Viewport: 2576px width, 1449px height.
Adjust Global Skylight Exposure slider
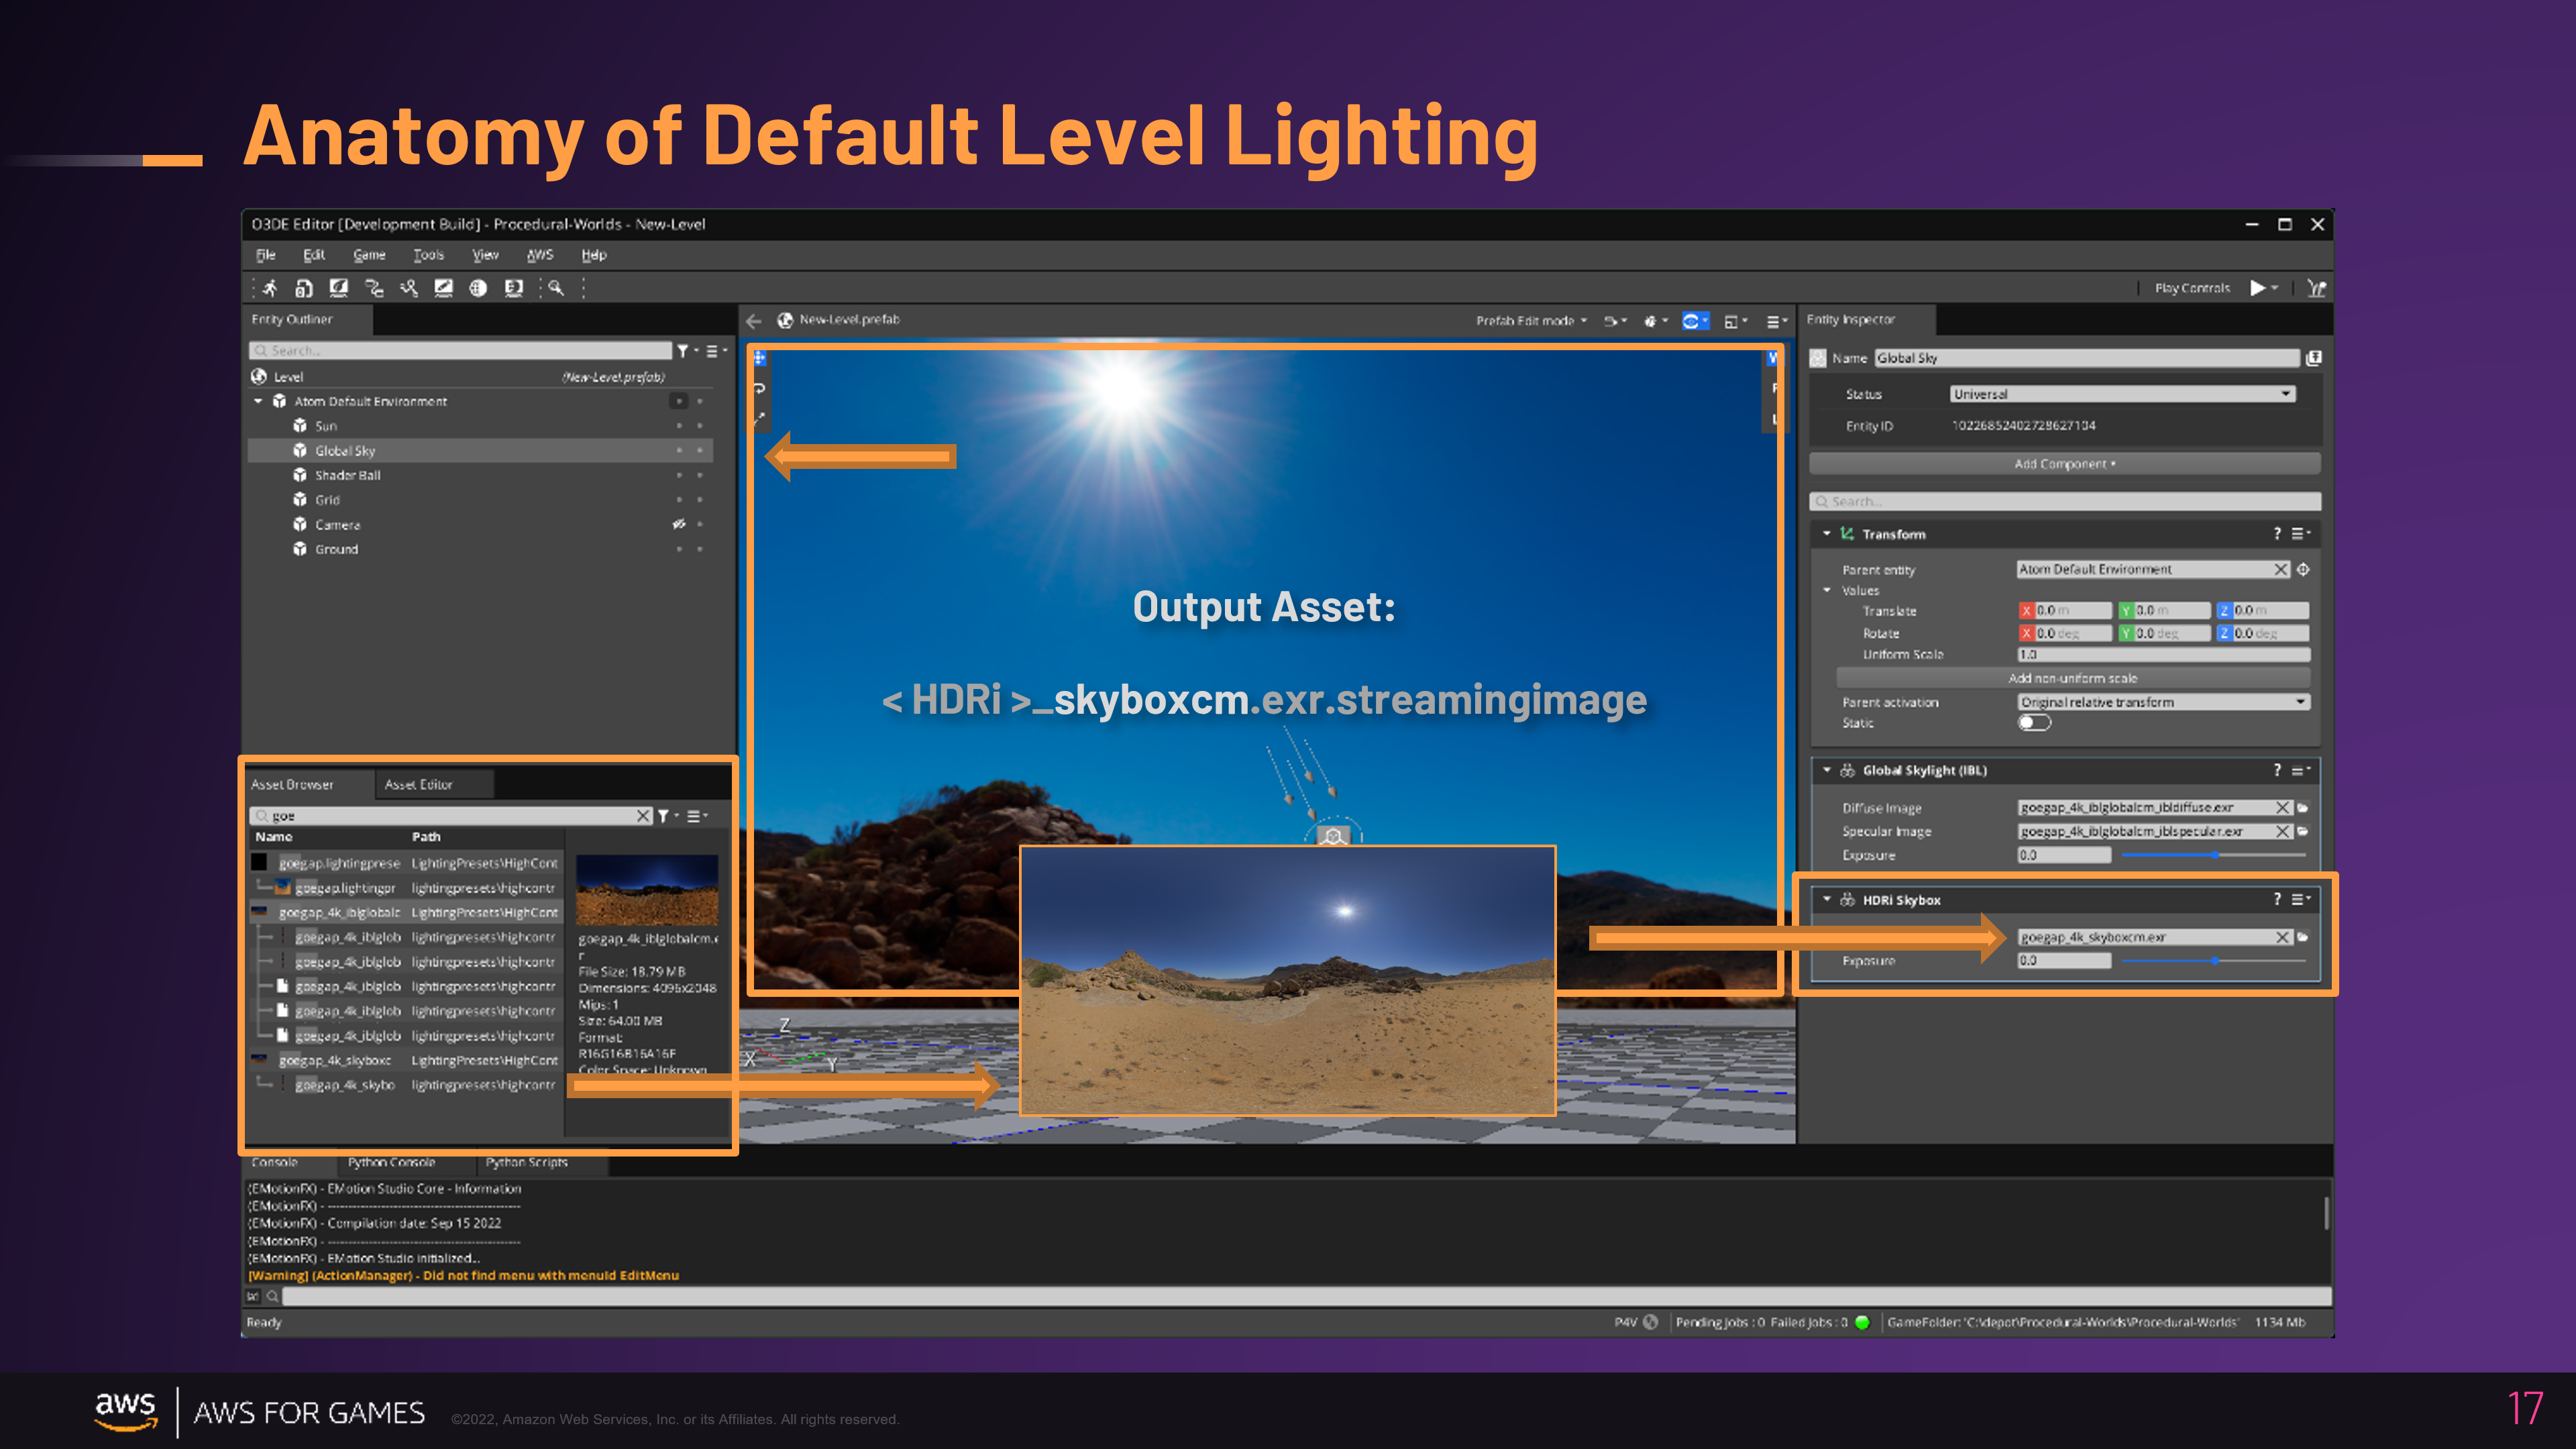click(2214, 855)
